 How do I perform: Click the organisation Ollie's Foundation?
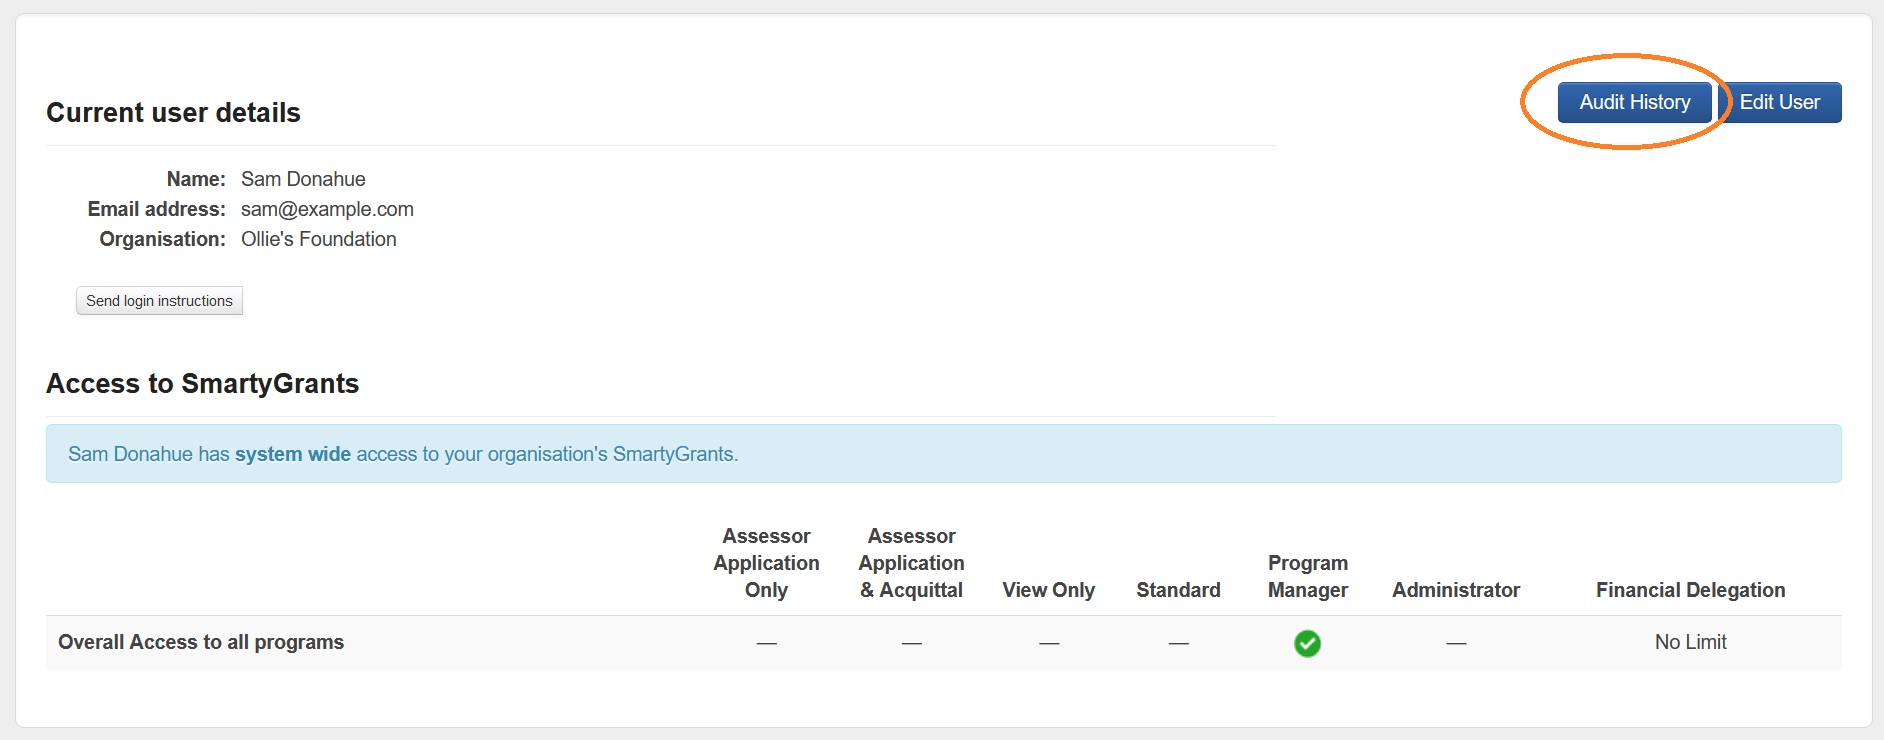(318, 239)
